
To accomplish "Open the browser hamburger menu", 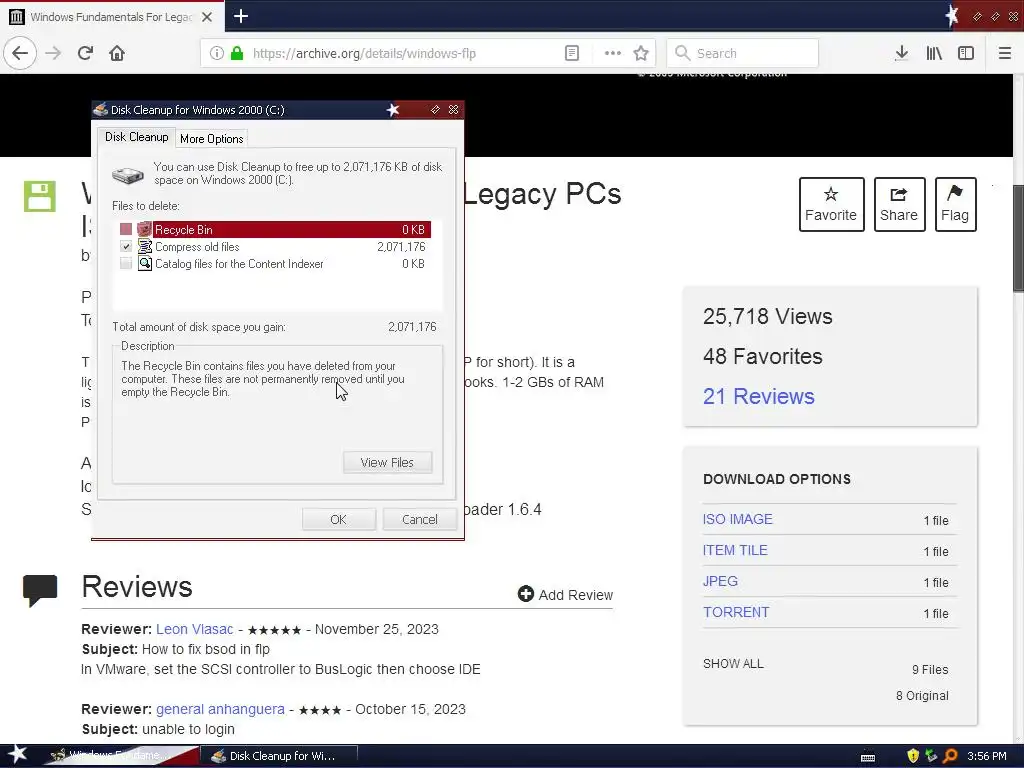I will point(1004,53).
